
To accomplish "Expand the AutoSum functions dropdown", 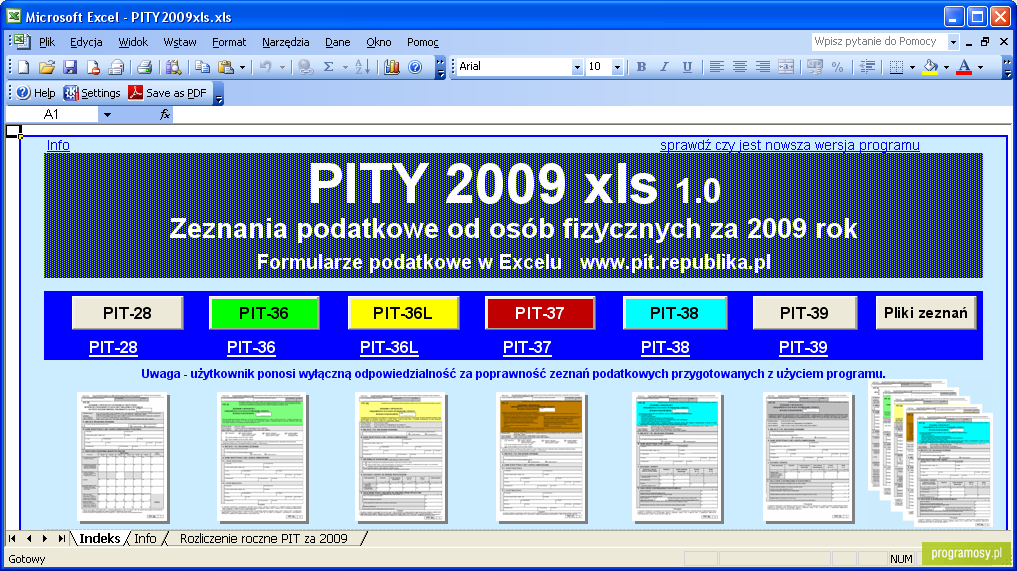I will (x=345, y=67).
